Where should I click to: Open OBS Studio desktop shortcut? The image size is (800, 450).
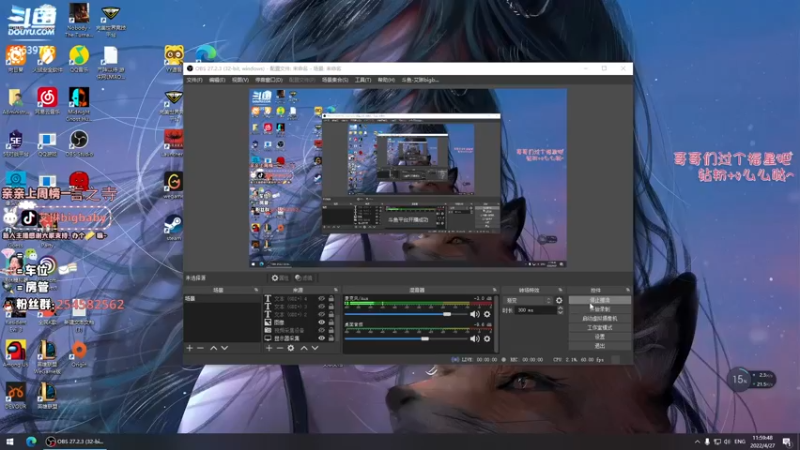(x=79, y=143)
